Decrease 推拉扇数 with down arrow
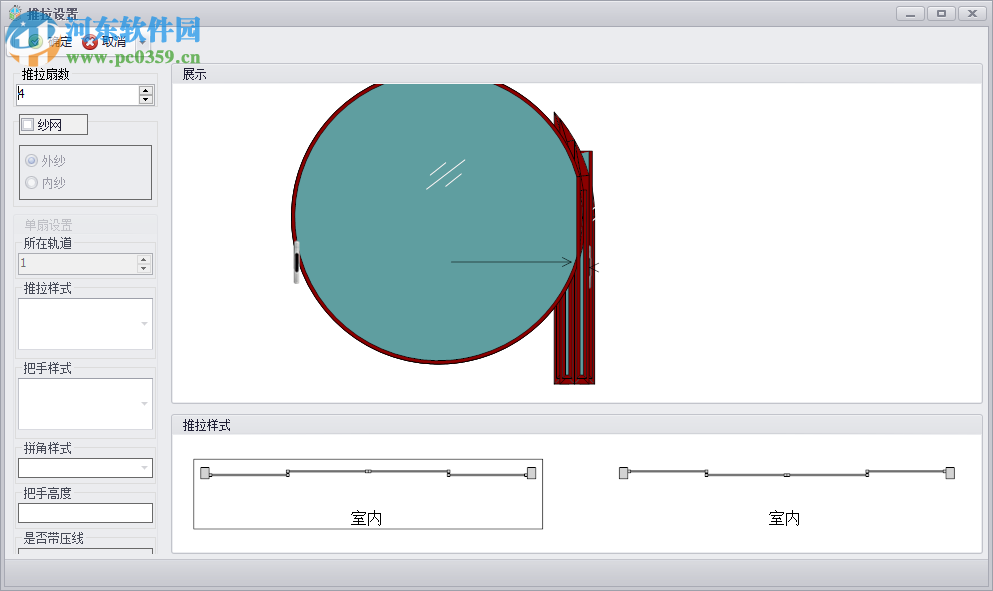Screen dimensions: 993x591 146,99
